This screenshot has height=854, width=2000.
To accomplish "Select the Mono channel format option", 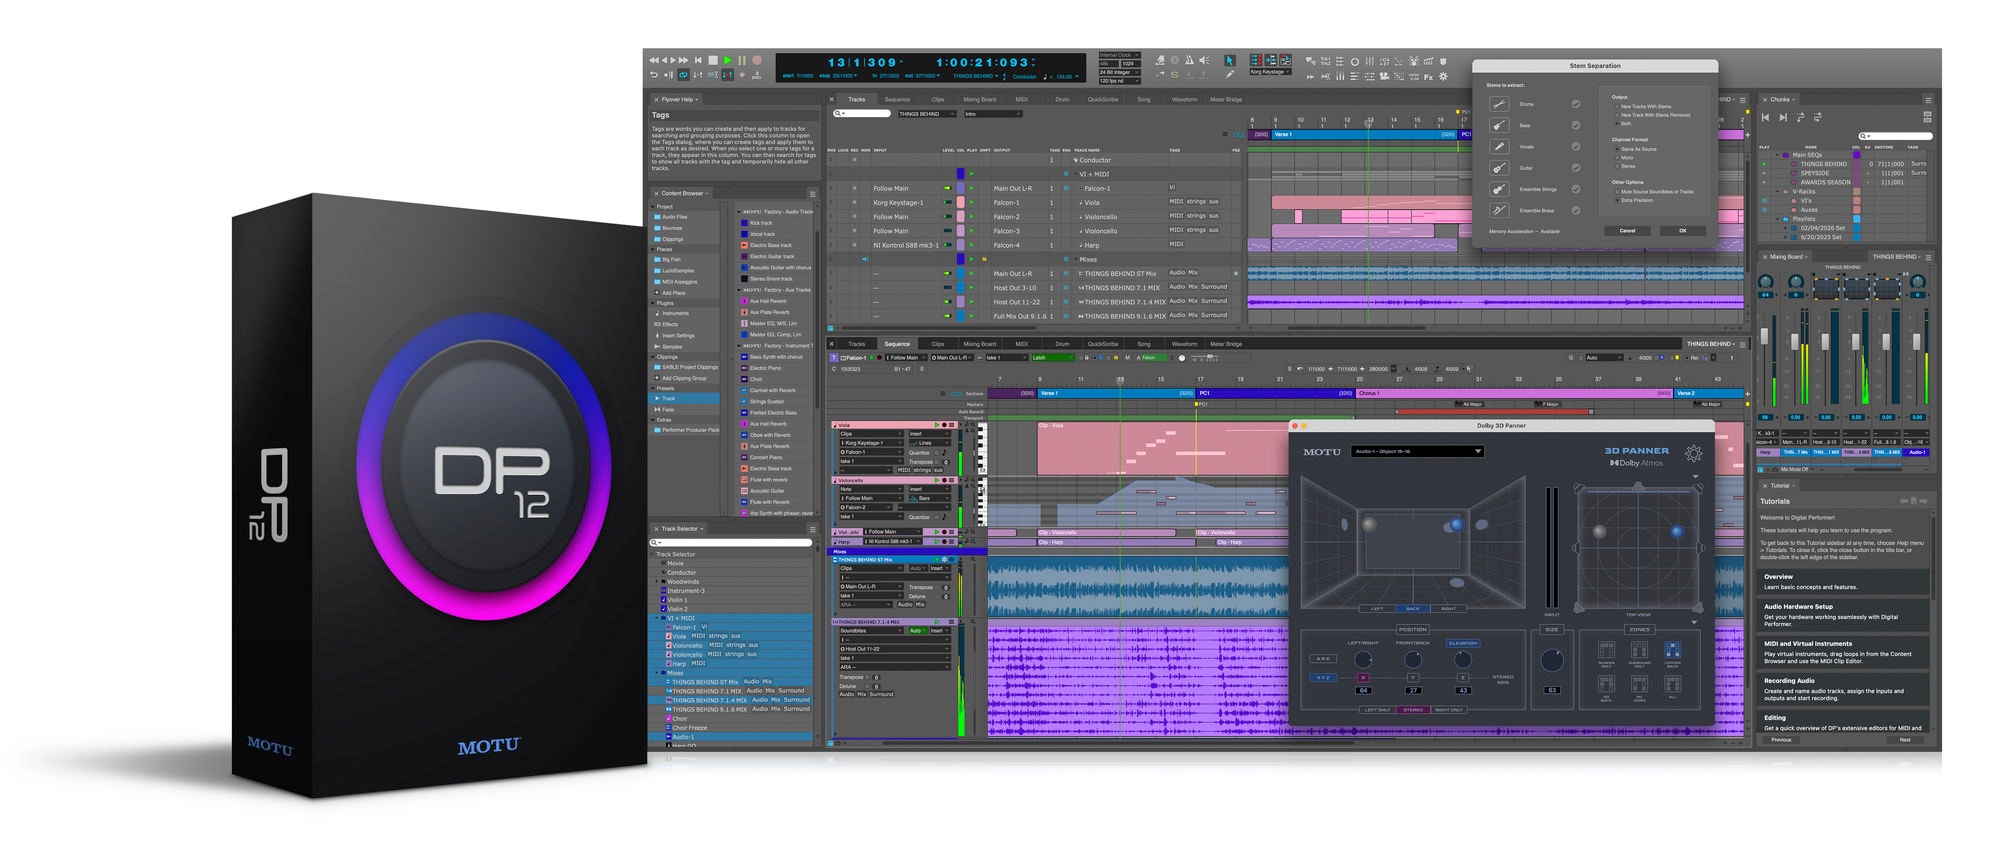I will [x=1624, y=158].
